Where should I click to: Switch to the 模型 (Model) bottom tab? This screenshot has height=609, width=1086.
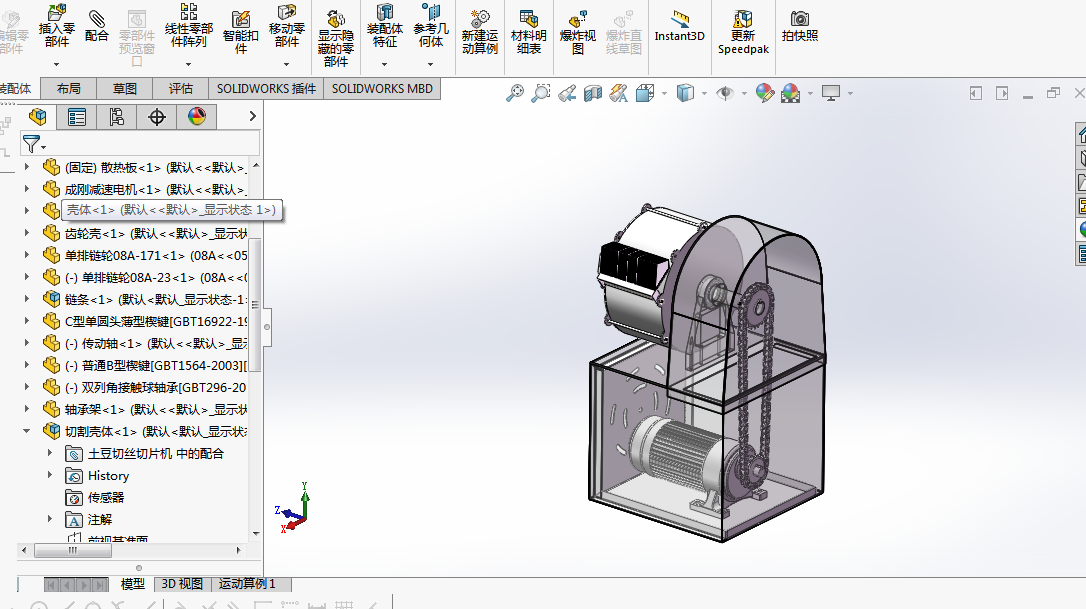[x=132, y=584]
